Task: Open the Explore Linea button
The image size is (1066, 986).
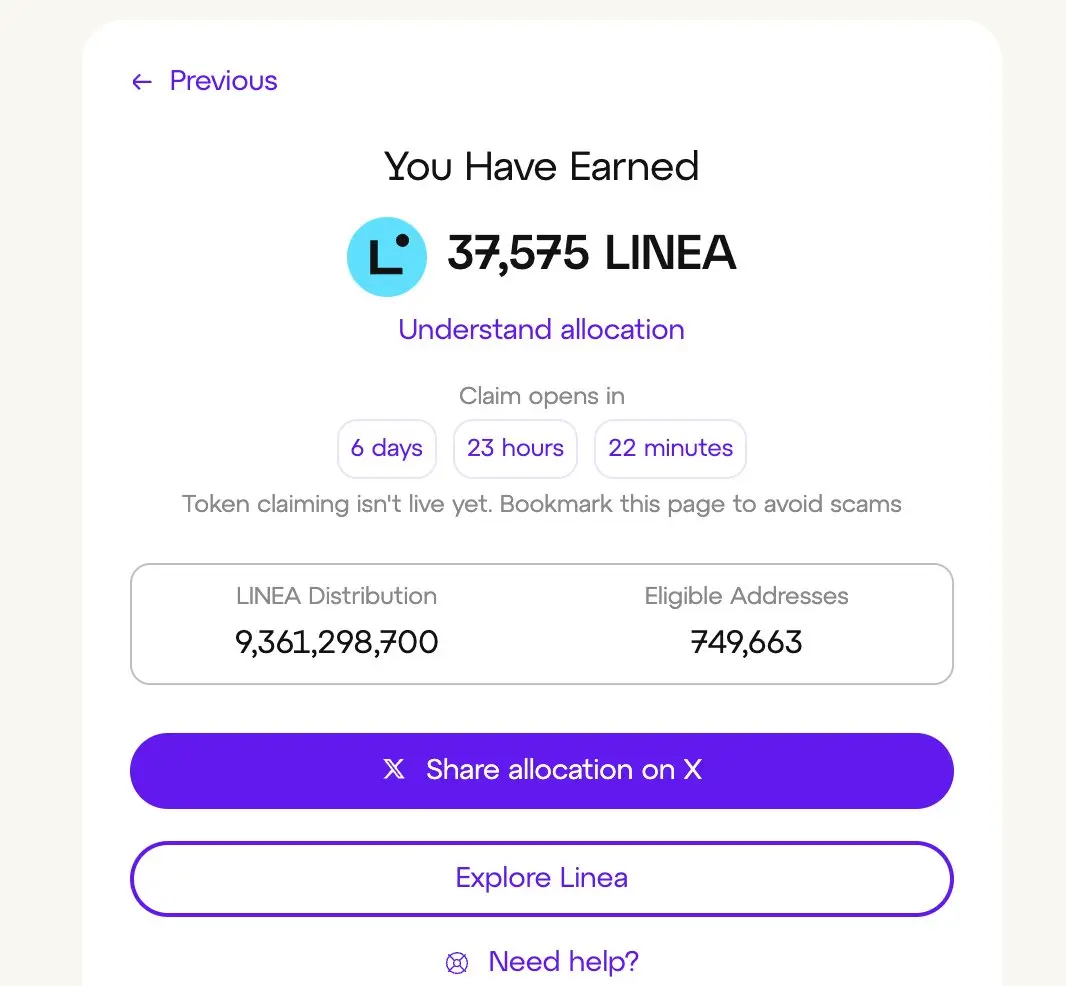Action: 542,878
